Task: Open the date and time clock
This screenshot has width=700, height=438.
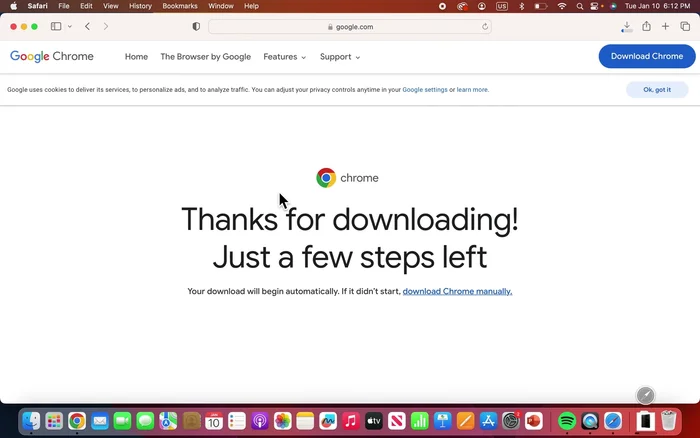Action: click(658, 6)
